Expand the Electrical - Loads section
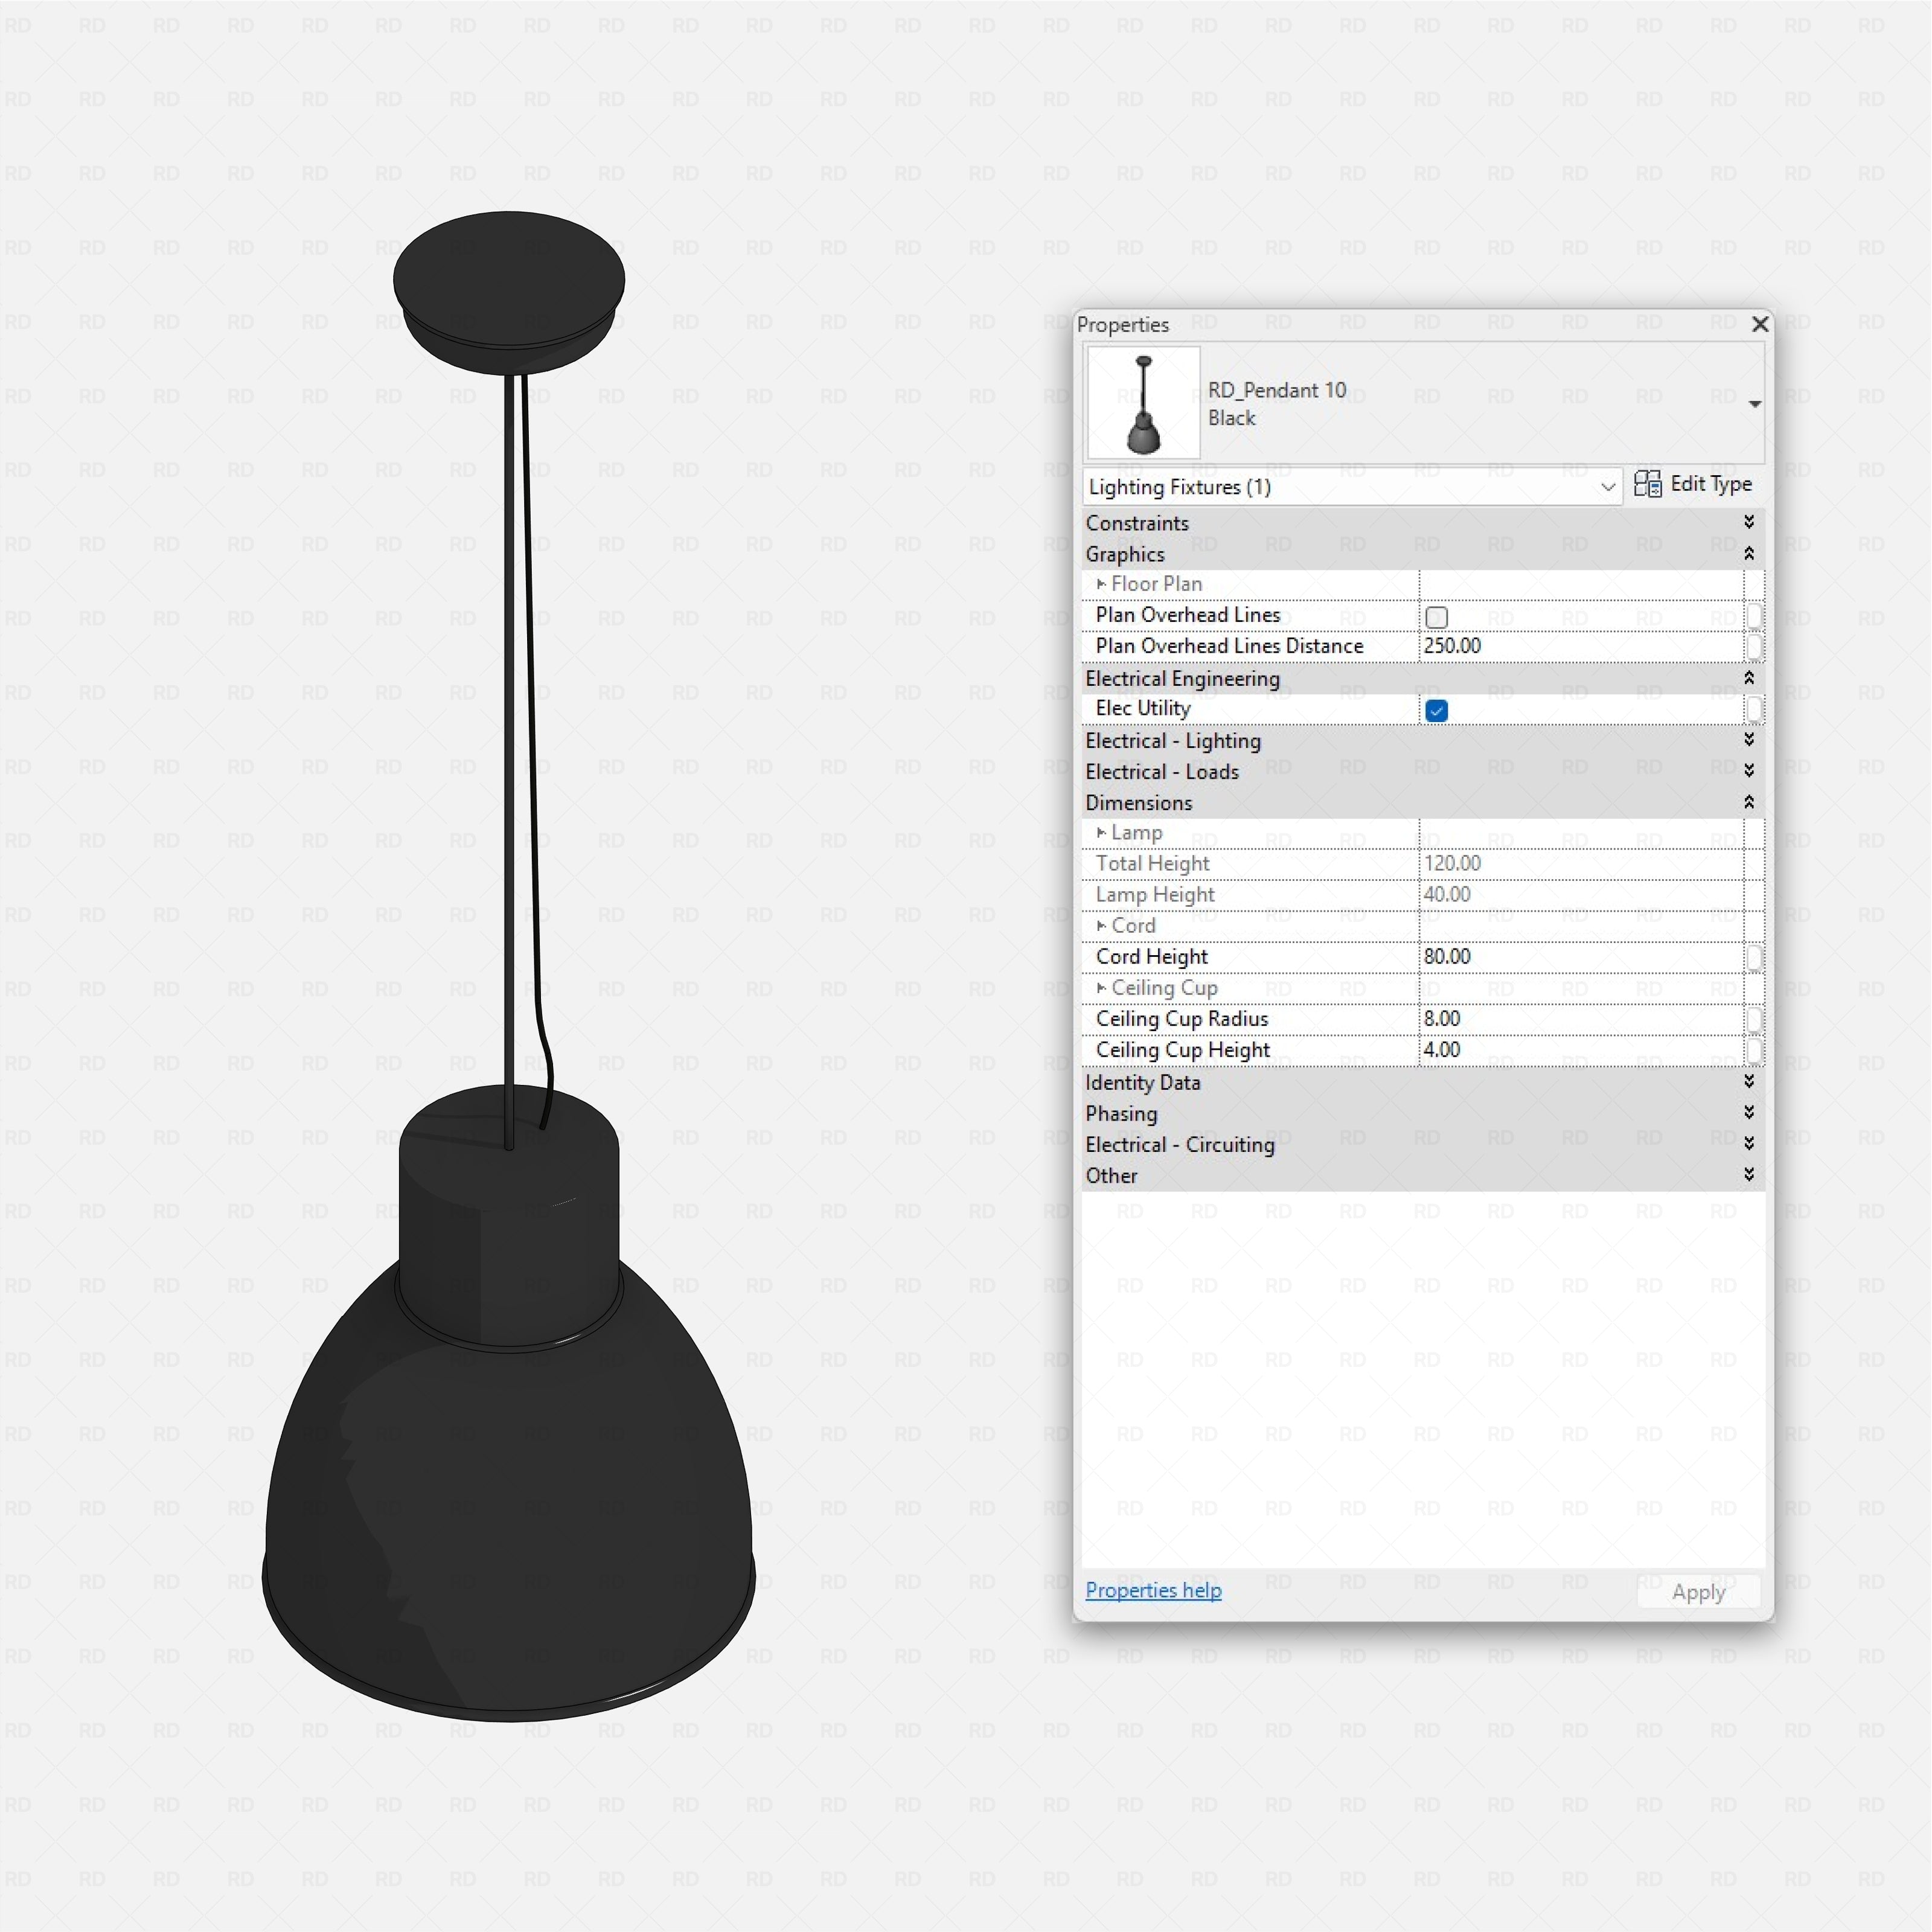The image size is (1932, 1932). pyautogui.click(x=1749, y=771)
